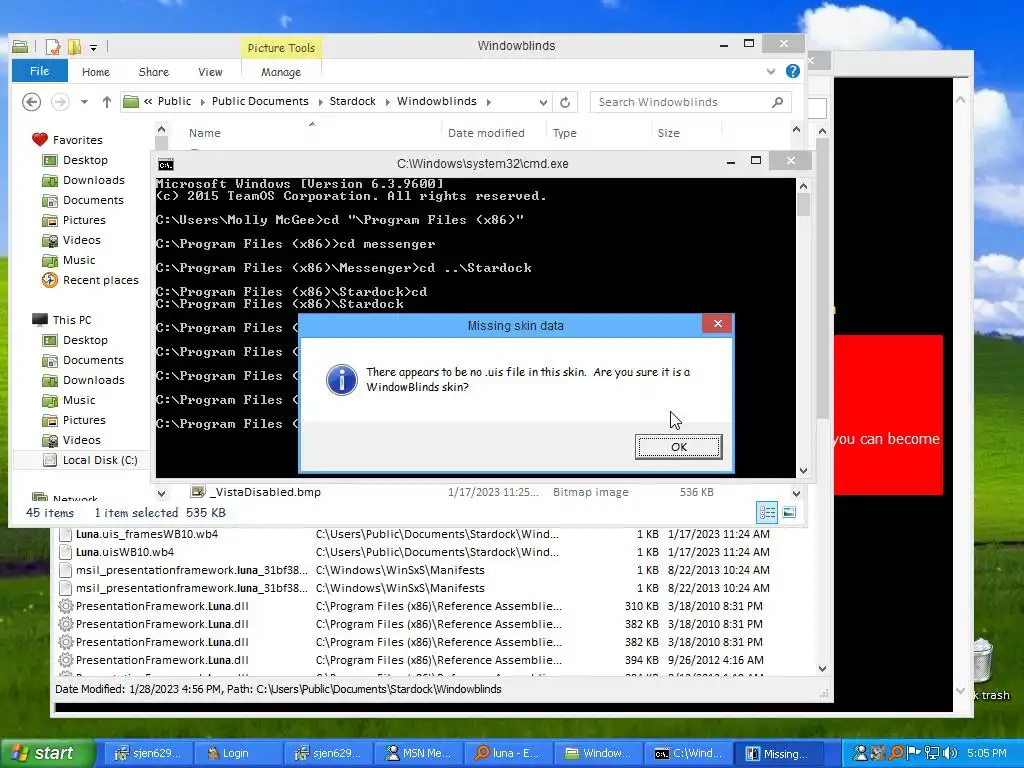Sort by the Size column header

pyautogui.click(x=668, y=133)
